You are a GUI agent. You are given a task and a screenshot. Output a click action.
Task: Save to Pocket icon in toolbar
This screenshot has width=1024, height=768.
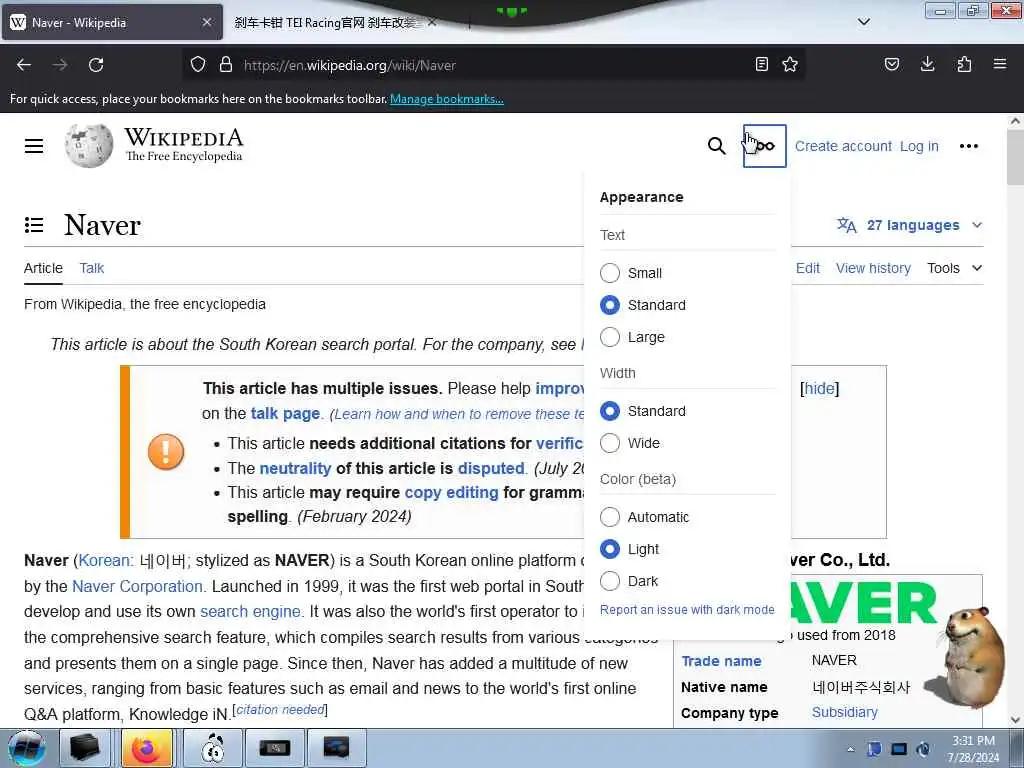(x=891, y=64)
